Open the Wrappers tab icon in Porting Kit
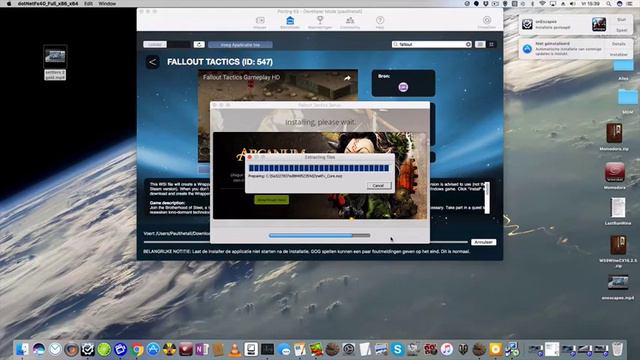This screenshot has height=360, width=640. pos(260,20)
